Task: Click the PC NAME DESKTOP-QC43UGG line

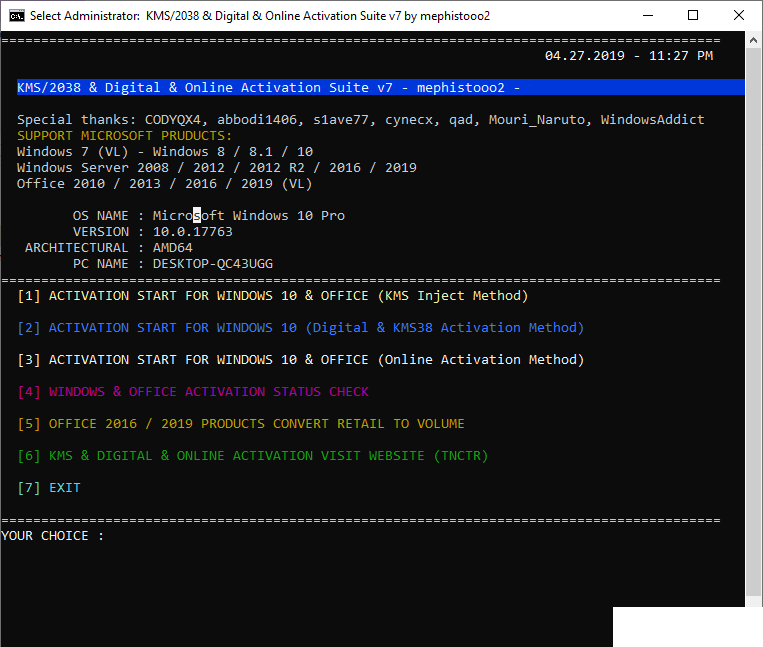Action: [x=173, y=264]
